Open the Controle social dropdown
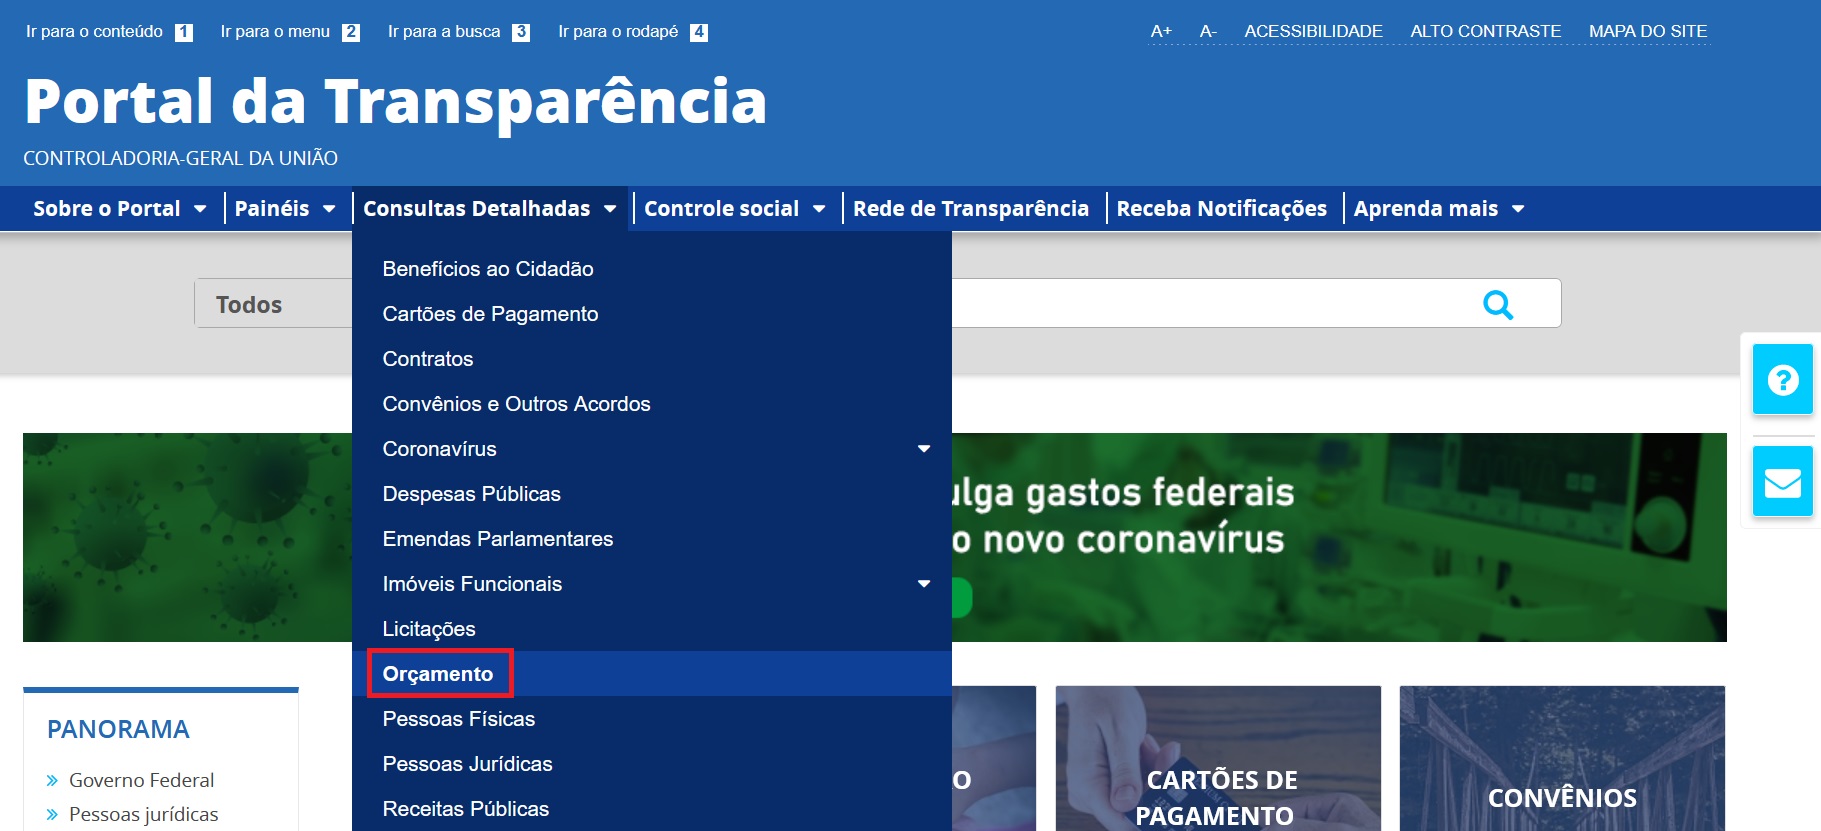 [x=735, y=209]
